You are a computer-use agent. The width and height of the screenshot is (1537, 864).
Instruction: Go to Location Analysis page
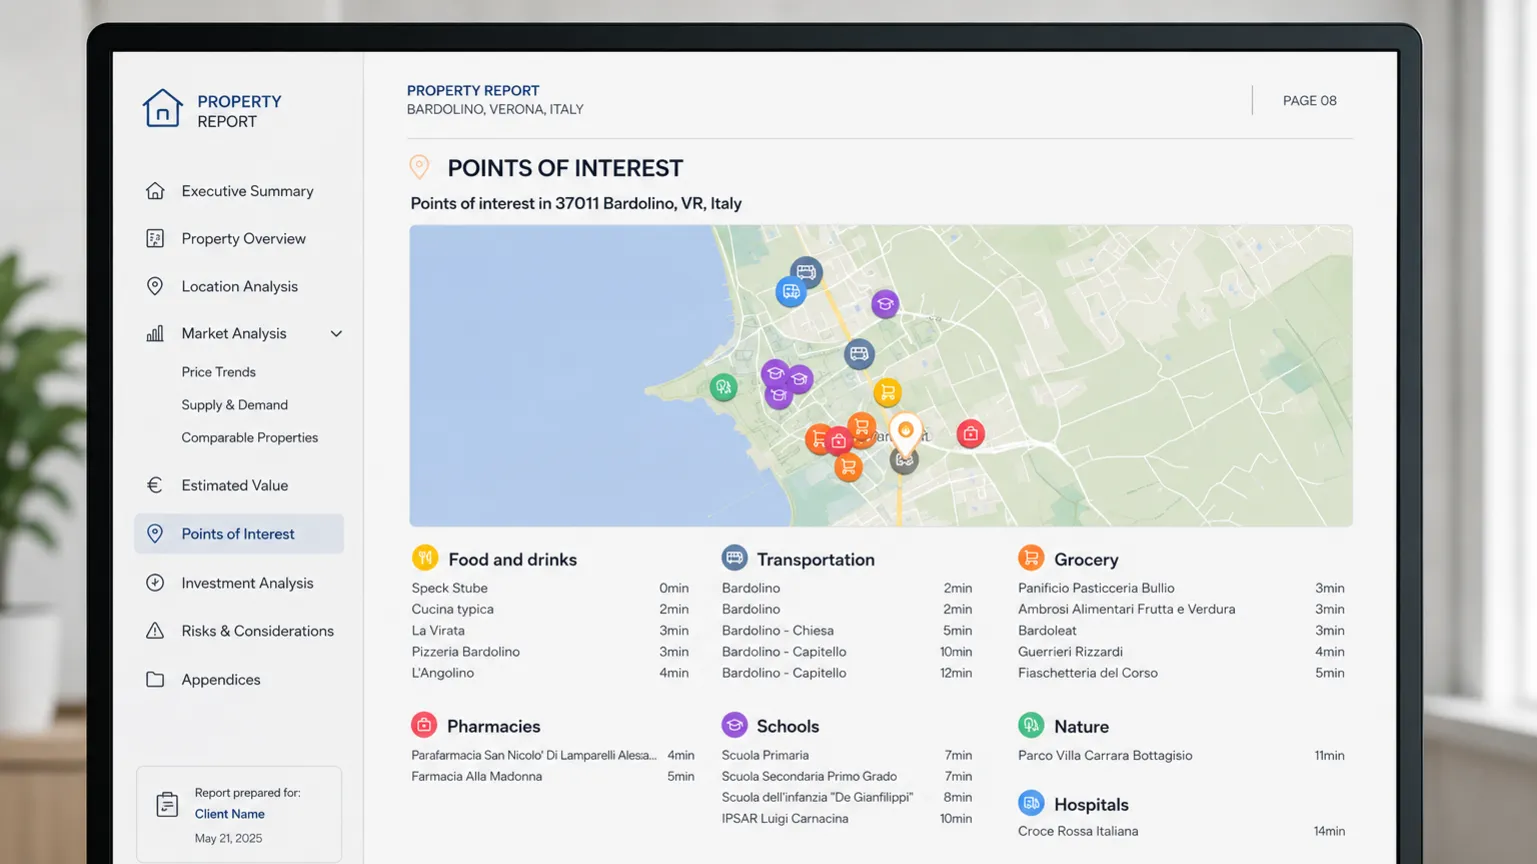[x=238, y=286]
